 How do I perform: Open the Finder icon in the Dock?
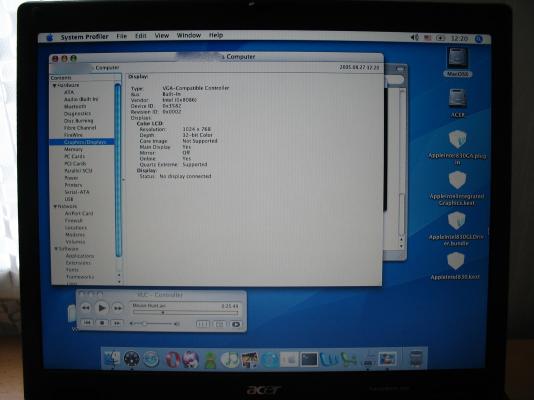pos(112,359)
